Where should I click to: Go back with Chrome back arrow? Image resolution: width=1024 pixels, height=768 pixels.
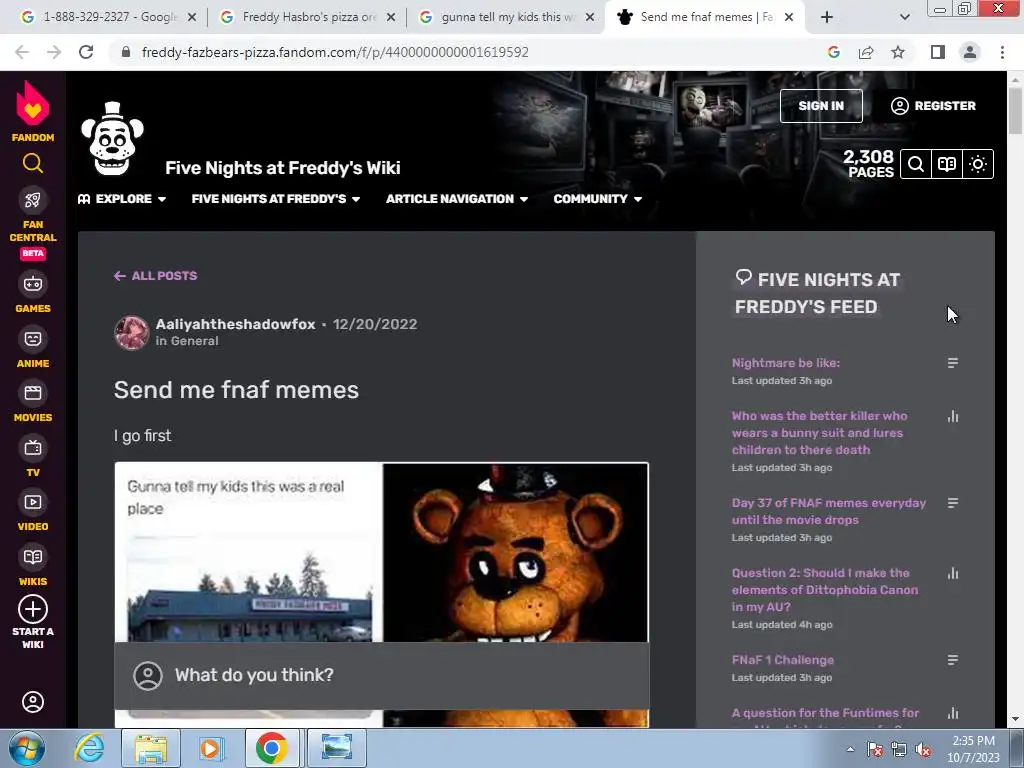coord(22,52)
